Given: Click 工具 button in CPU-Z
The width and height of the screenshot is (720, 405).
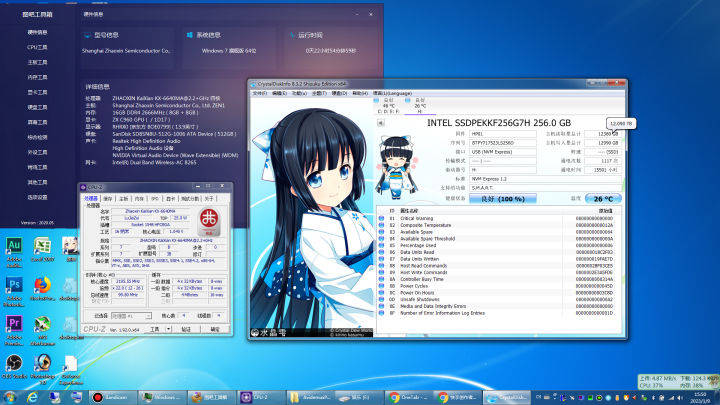Looking at the screenshot, I should (155, 329).
